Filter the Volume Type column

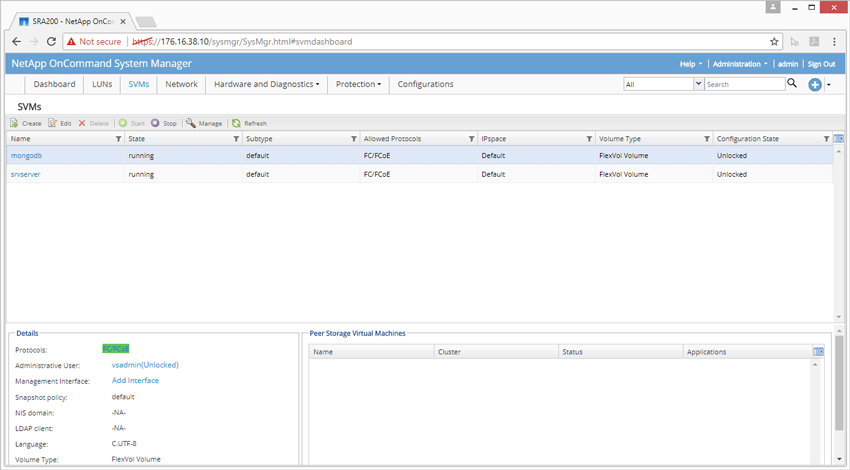(x=707, y=139)
